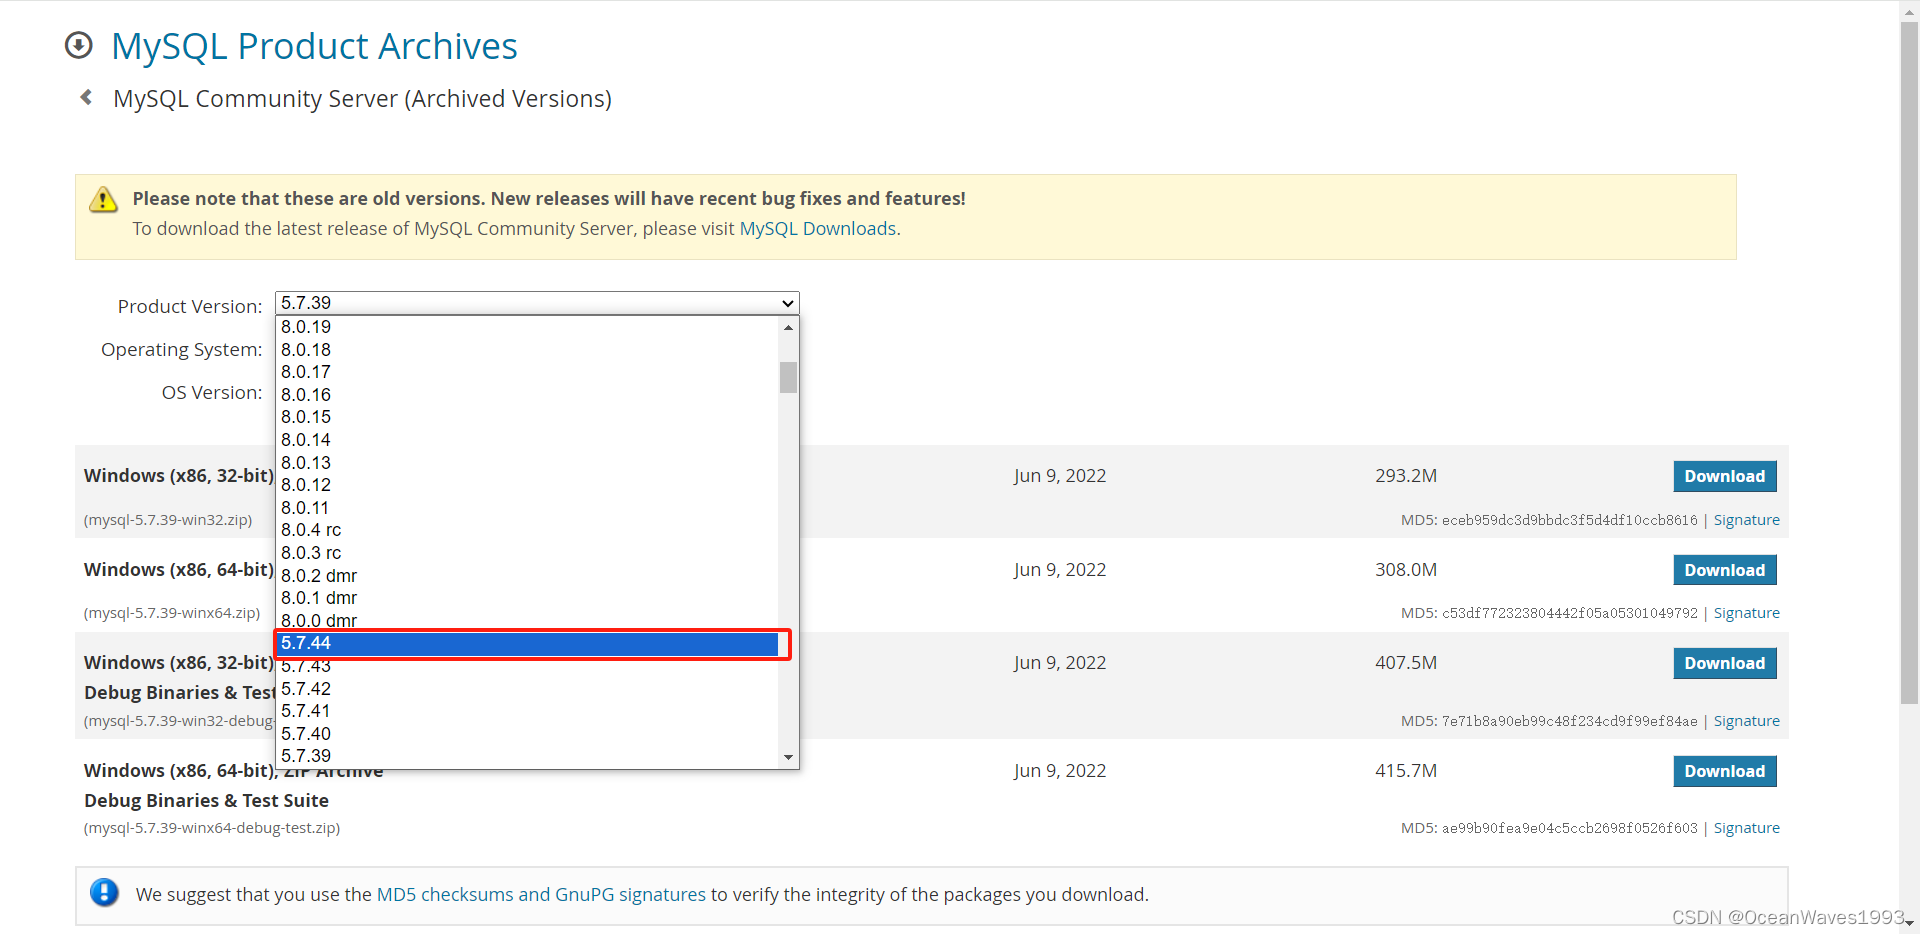This screenshot has height=934, width=1920.
Task: Select version 5.7.40 option
Action: pos(527,734)
